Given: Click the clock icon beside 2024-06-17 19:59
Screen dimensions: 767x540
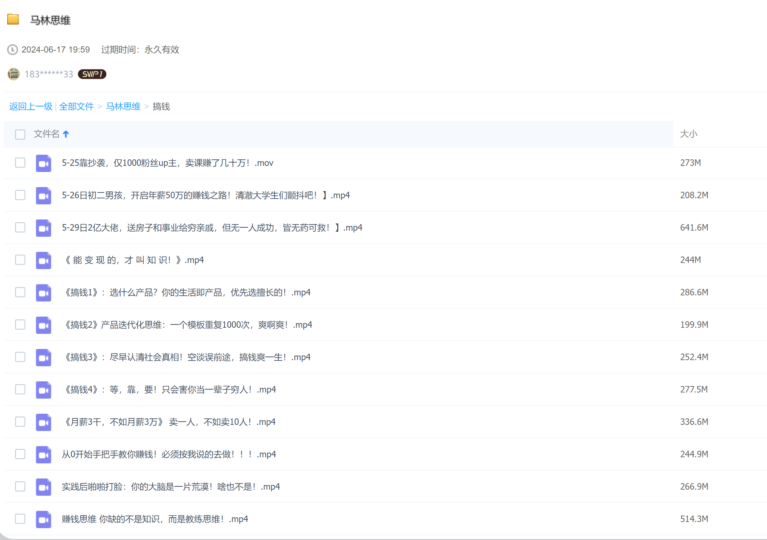Looking at the screenshot, I should pyautogui.click(x=13, y=49).
